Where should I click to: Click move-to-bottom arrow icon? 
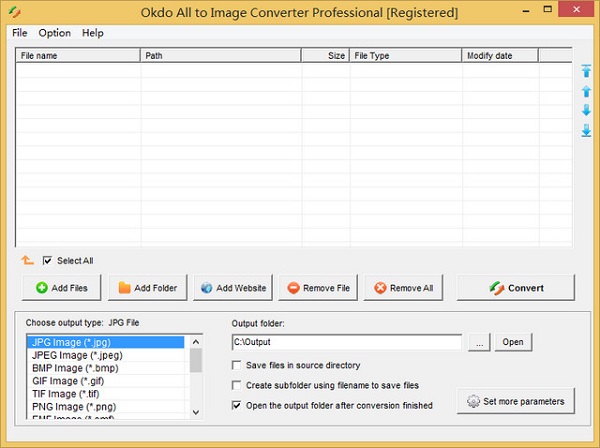pyautogui.click(x=586, y=130)
